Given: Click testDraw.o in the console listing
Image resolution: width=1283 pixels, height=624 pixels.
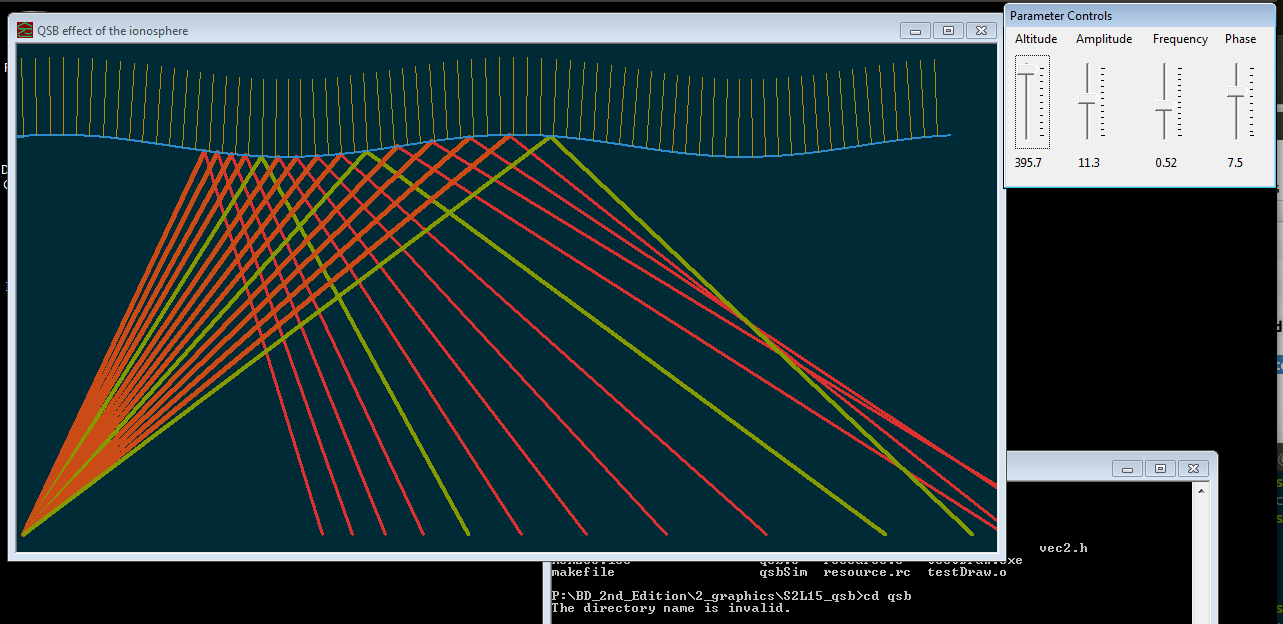Looking at the screenshot, I should coord(967,572).
